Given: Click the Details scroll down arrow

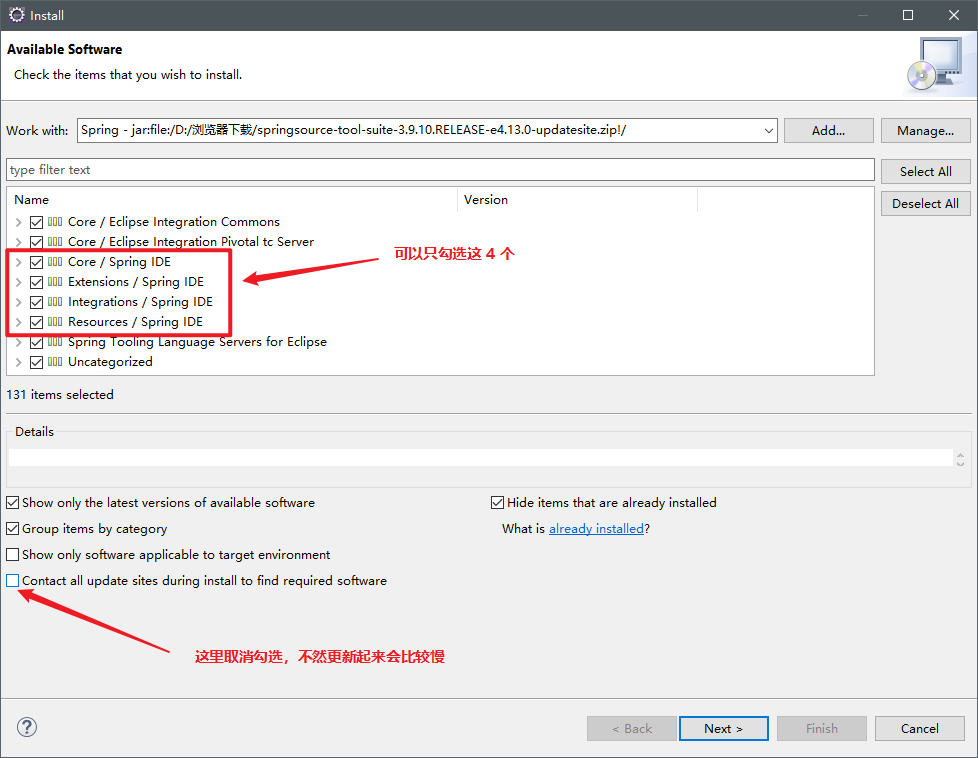Looking at the screenshot, I should coord(961,463).
